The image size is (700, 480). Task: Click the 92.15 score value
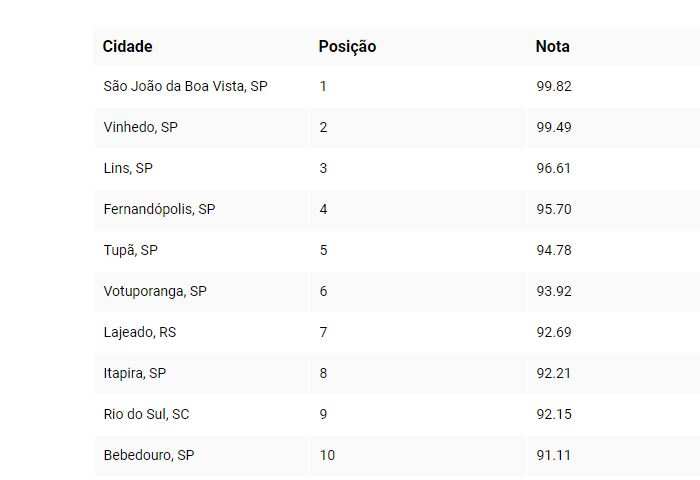[x=554, y=414]
